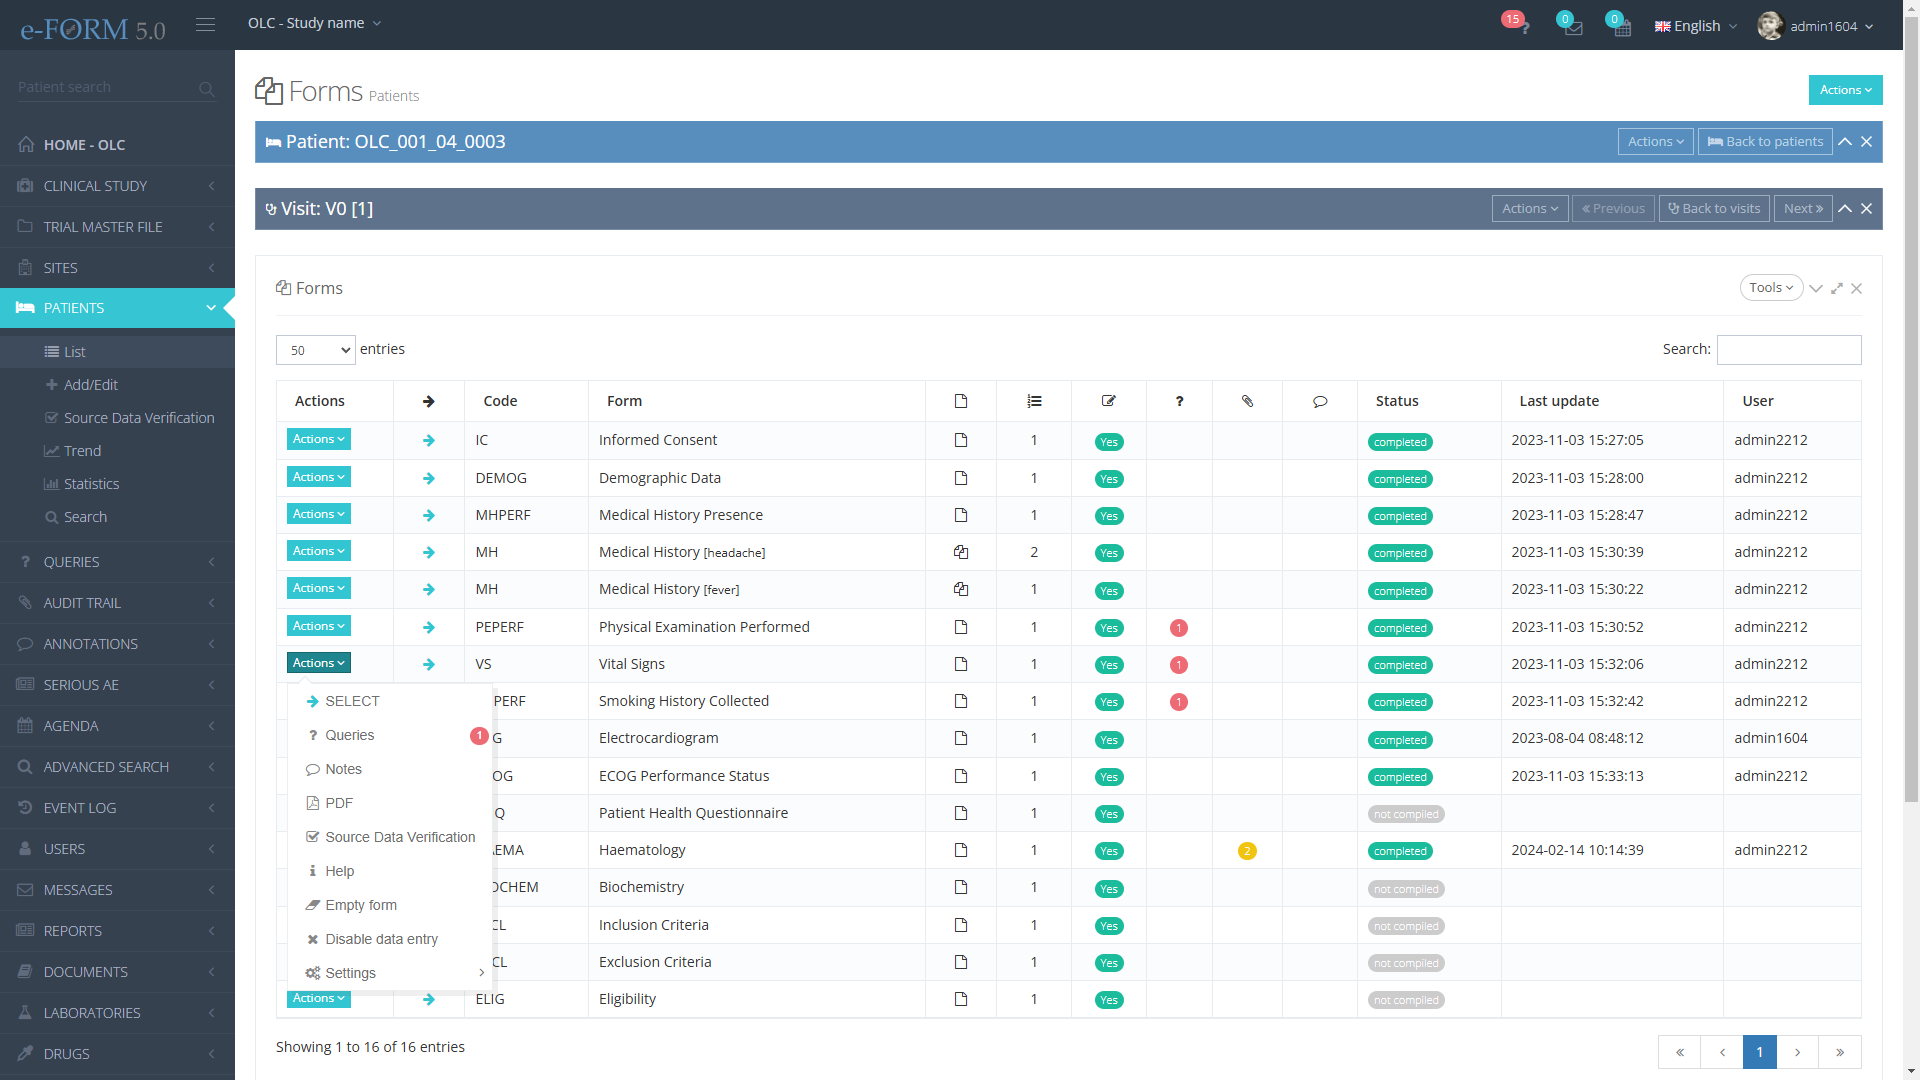The width and height of the screenshot is (1920, 1080).
Task: Open the Tools dropdown in Forms panel
Action: click(1771, 288)
